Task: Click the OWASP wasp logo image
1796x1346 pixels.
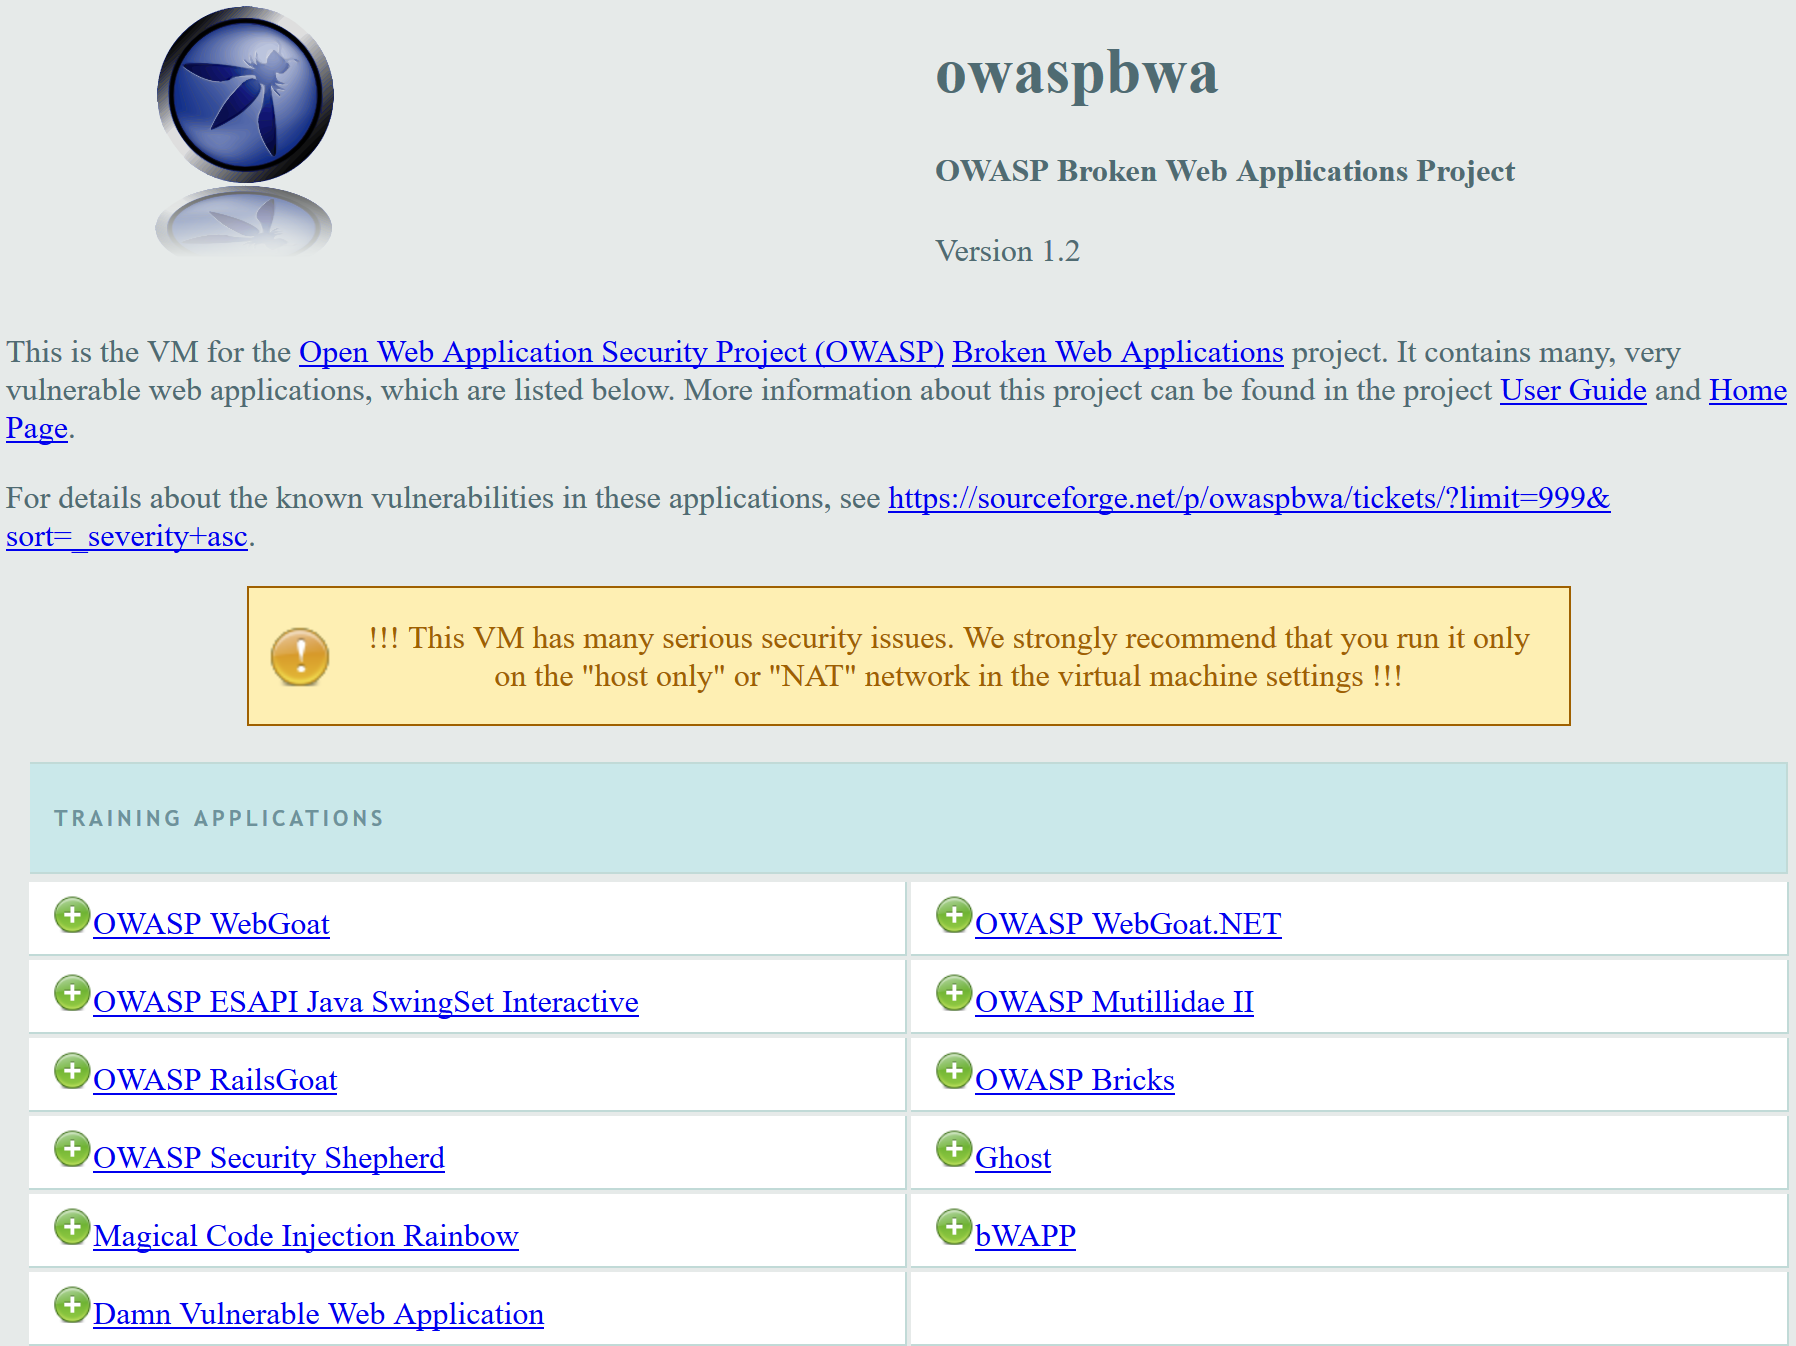Action: [x=245, y=130]
